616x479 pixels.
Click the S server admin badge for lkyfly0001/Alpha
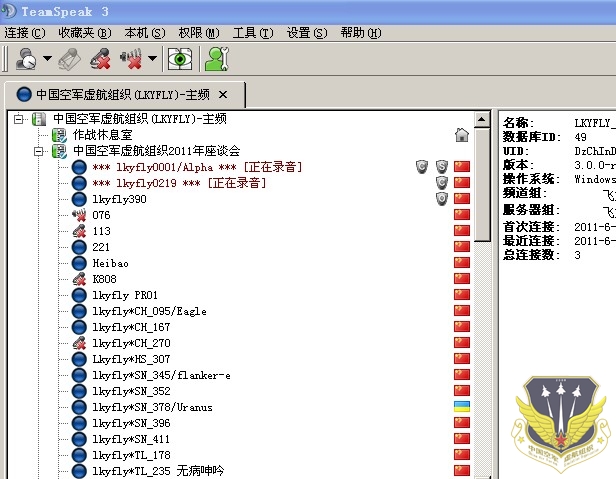click(x=442, y=167)
